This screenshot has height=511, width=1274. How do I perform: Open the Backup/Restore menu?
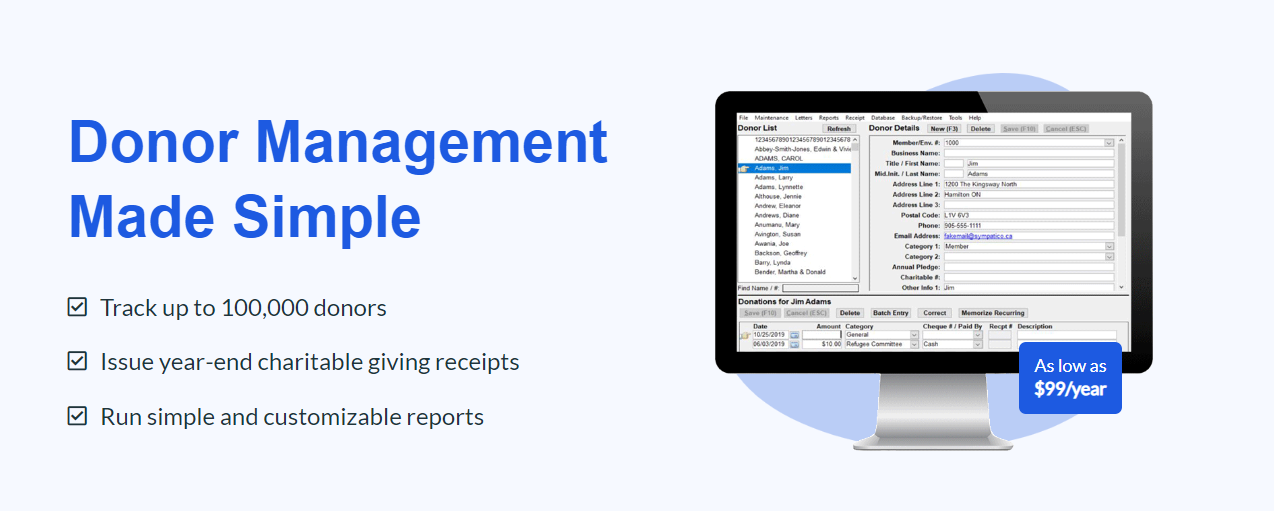(x=922, y=118)
